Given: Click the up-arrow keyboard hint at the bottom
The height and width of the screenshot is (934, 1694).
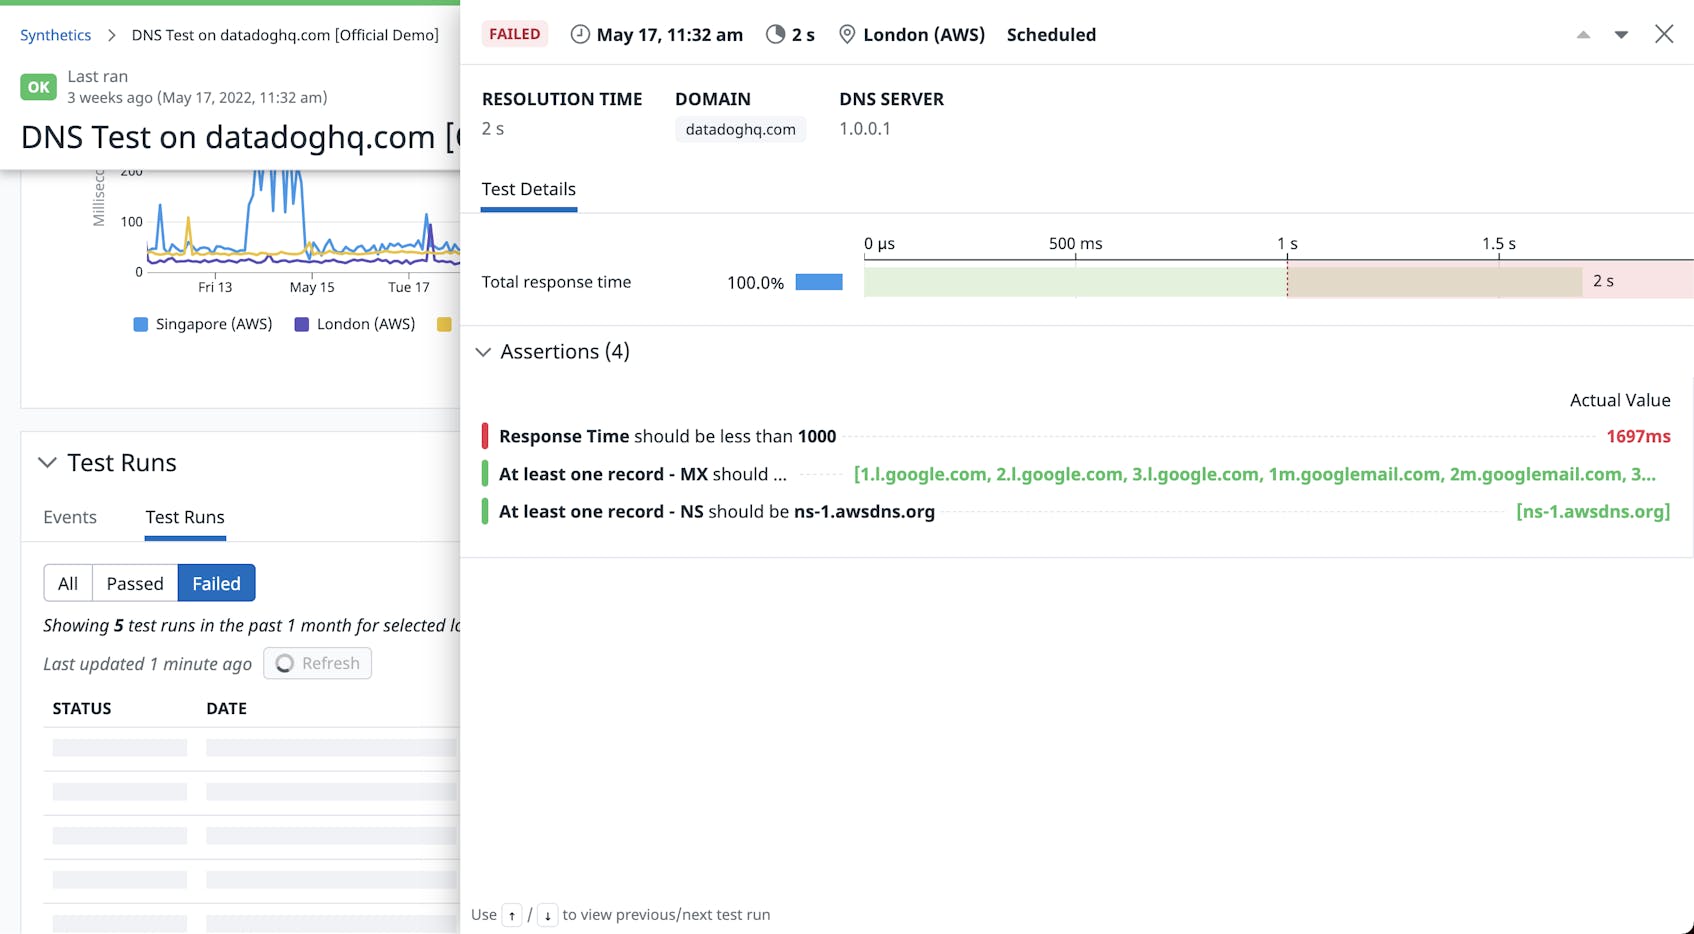Looking at the screenshot, I should pyautogui.click(x=511, y=915).
